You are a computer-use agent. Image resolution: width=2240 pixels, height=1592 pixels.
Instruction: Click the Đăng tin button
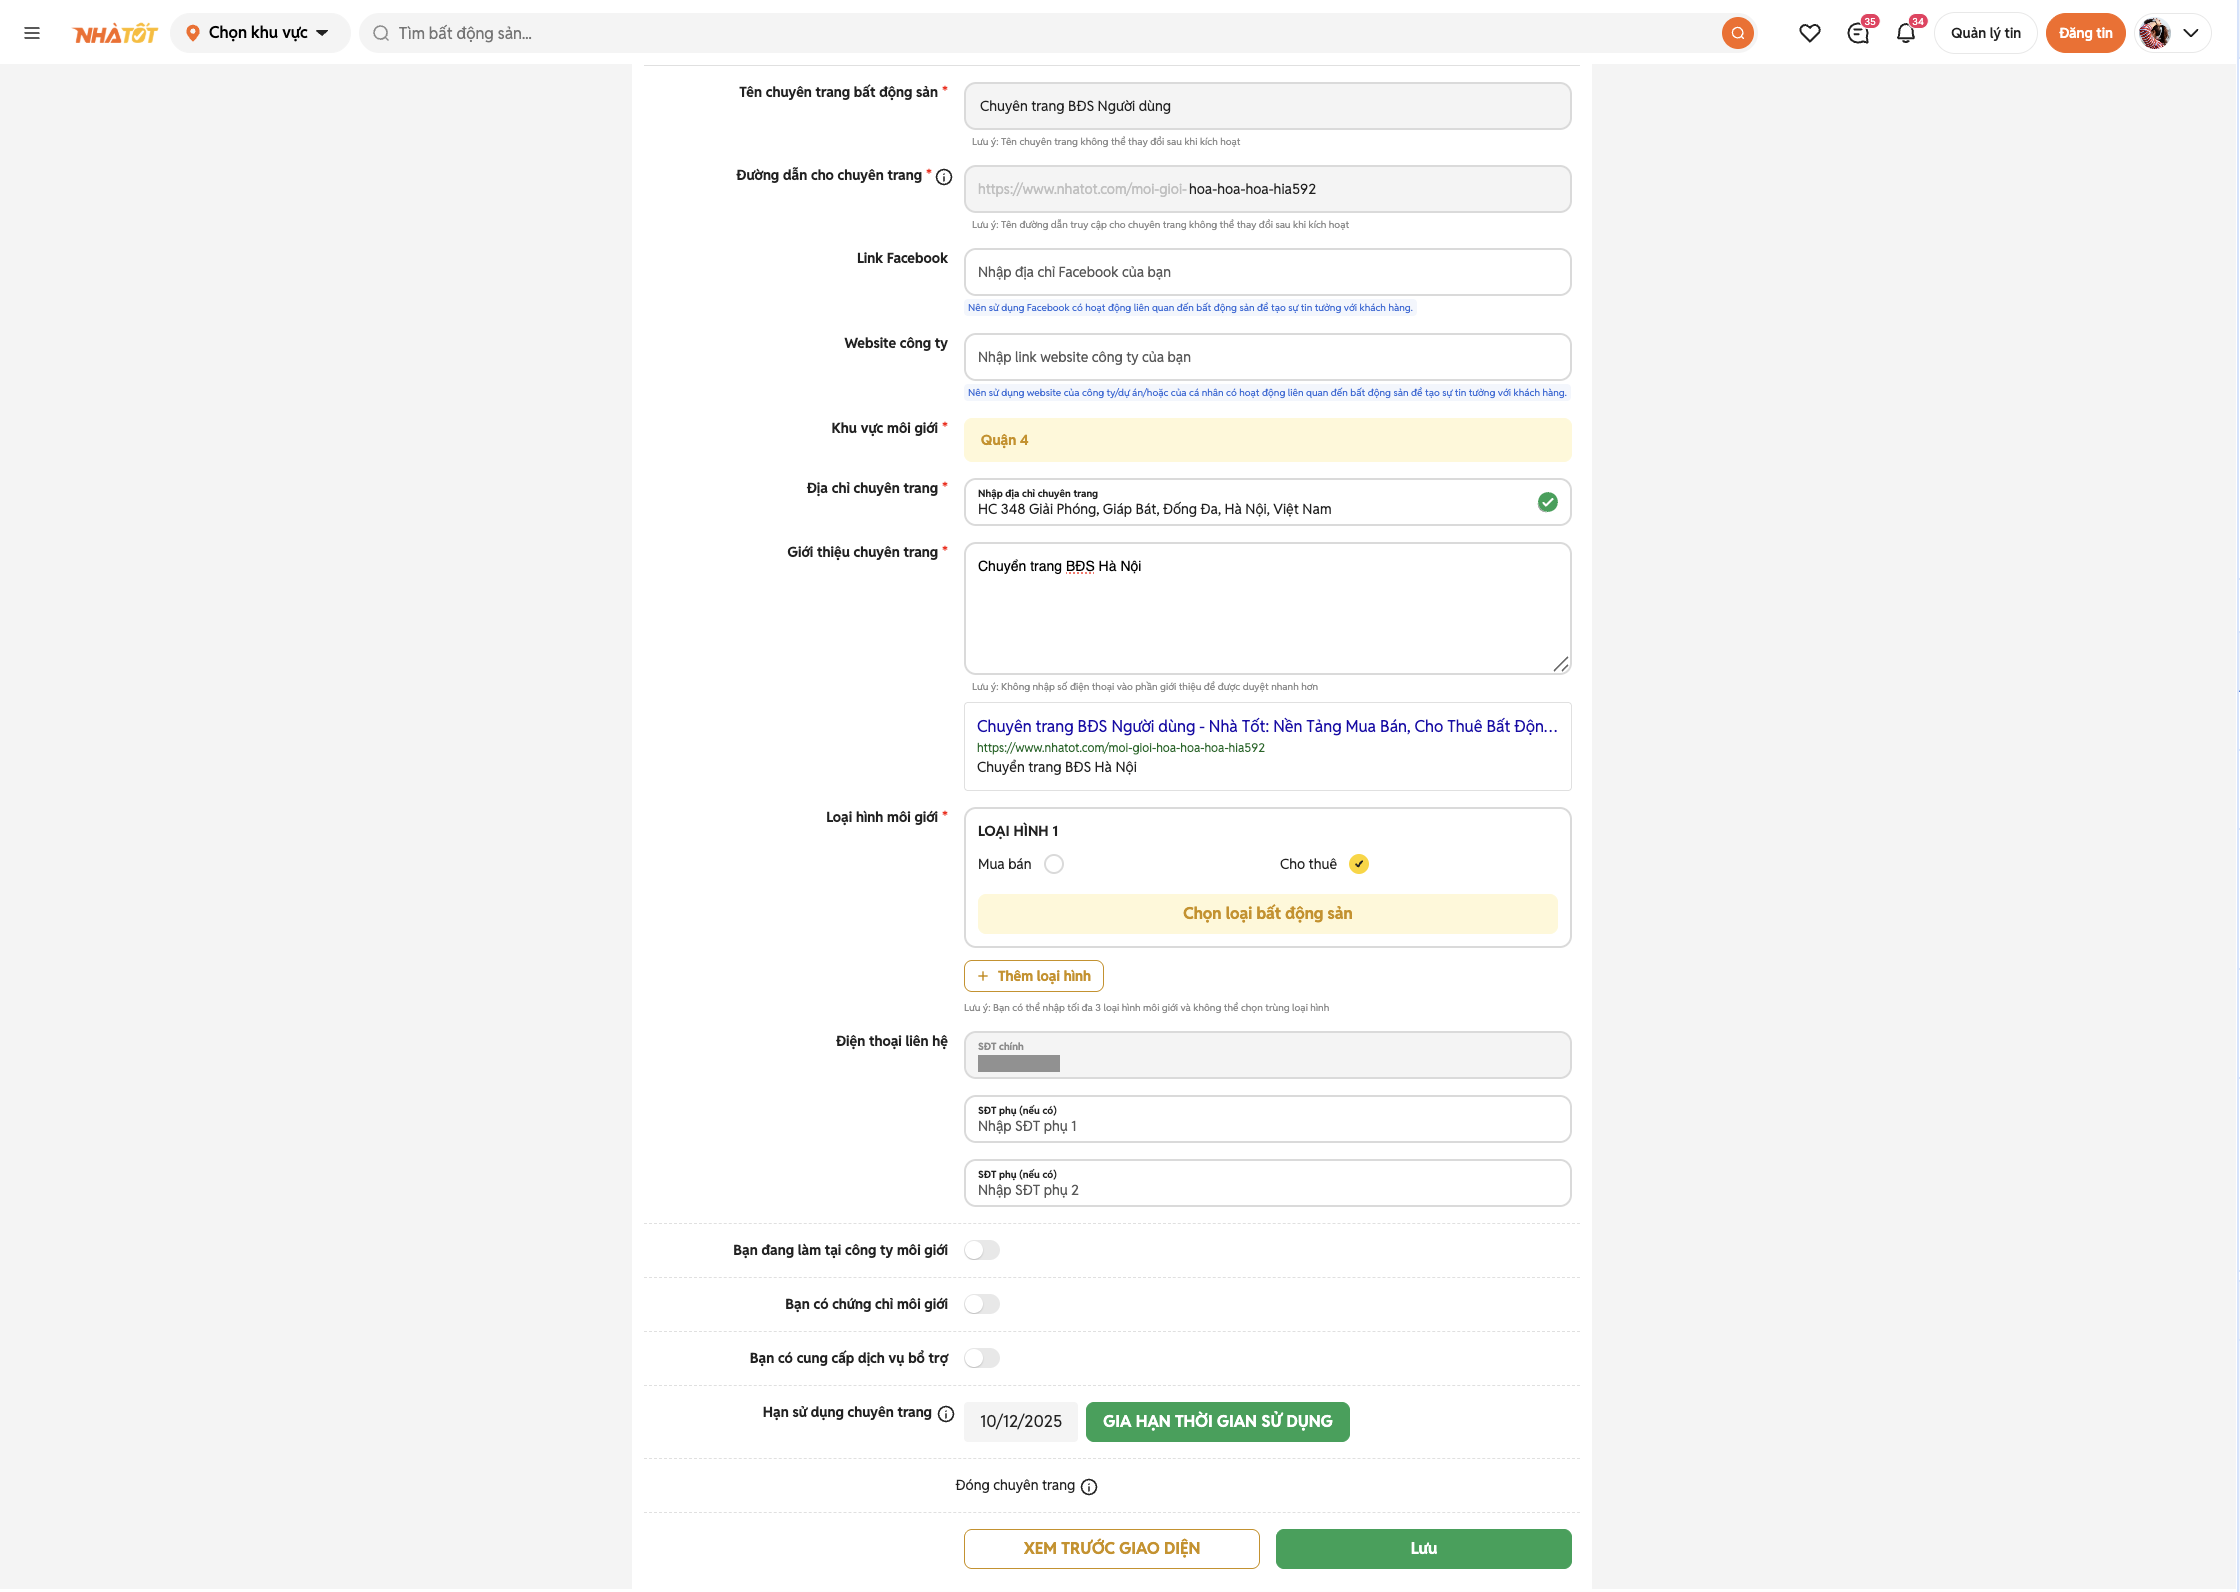2085,33
